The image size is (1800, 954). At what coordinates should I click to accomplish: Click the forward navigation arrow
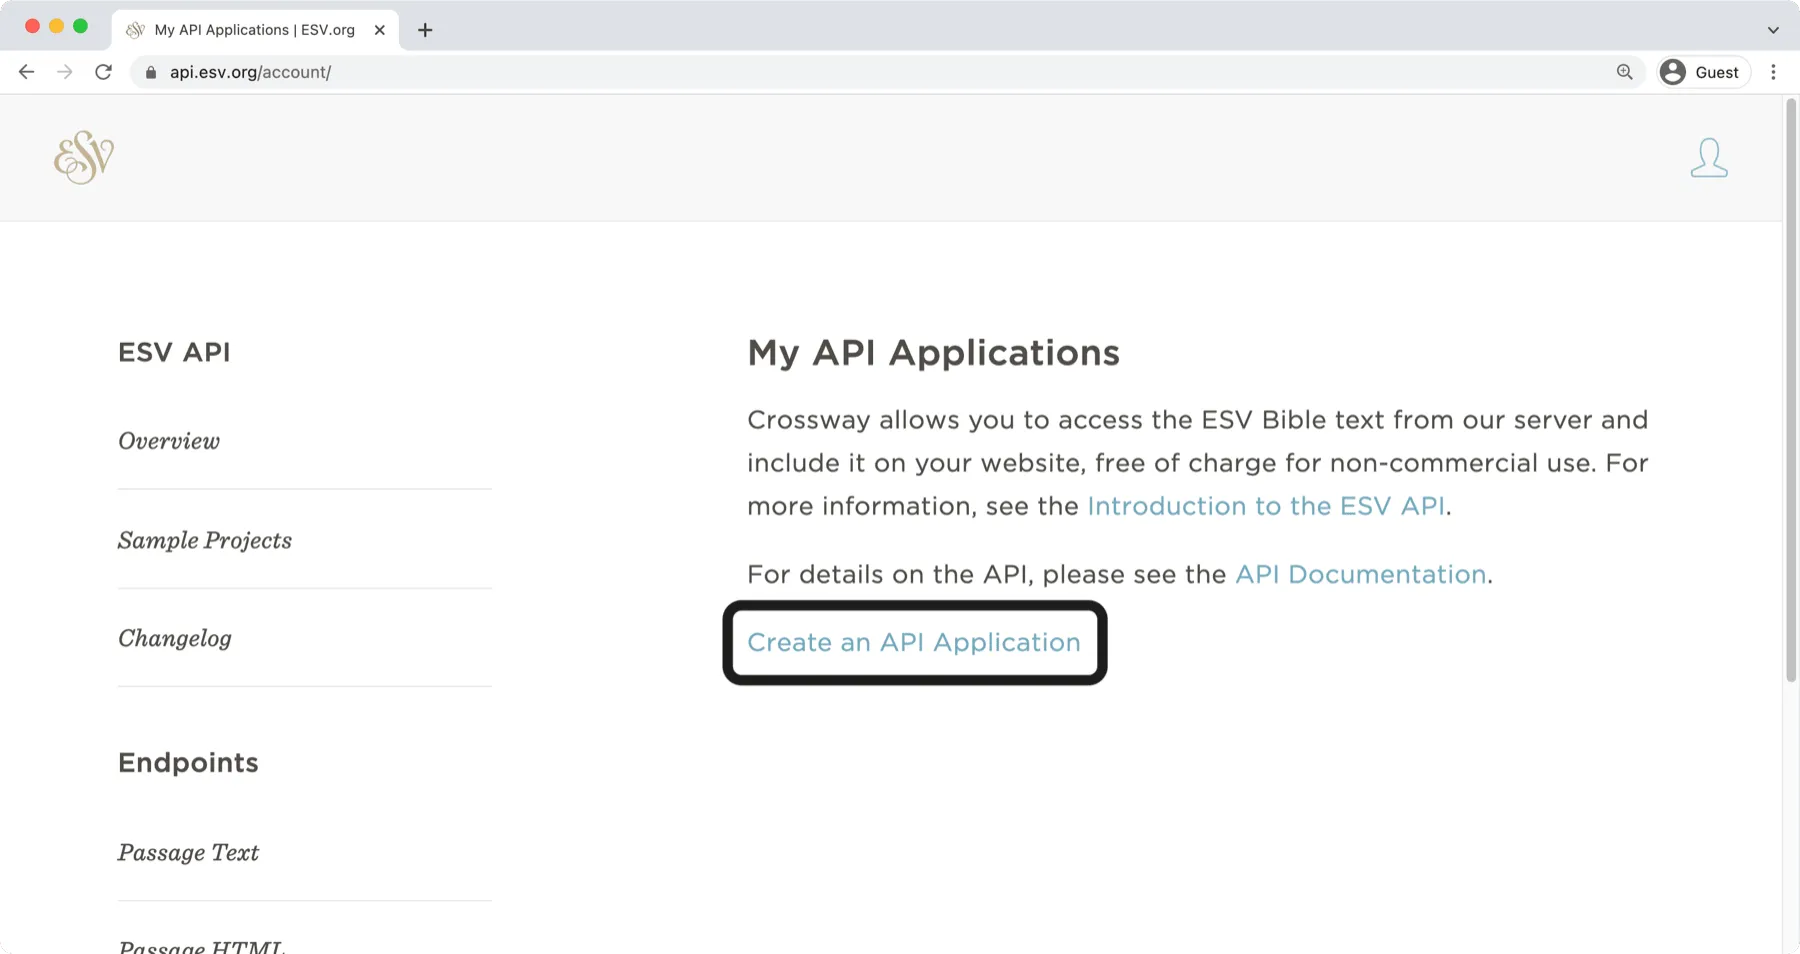click(x=64, y=71)
